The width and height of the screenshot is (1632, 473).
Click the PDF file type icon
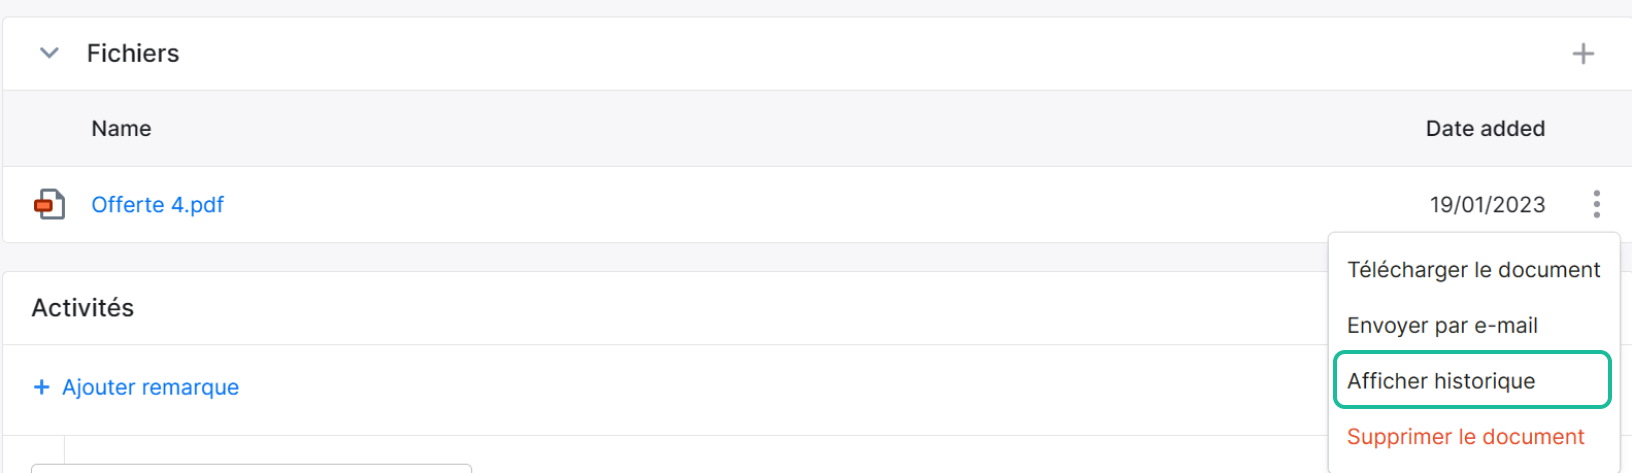(x=49, y=204)
